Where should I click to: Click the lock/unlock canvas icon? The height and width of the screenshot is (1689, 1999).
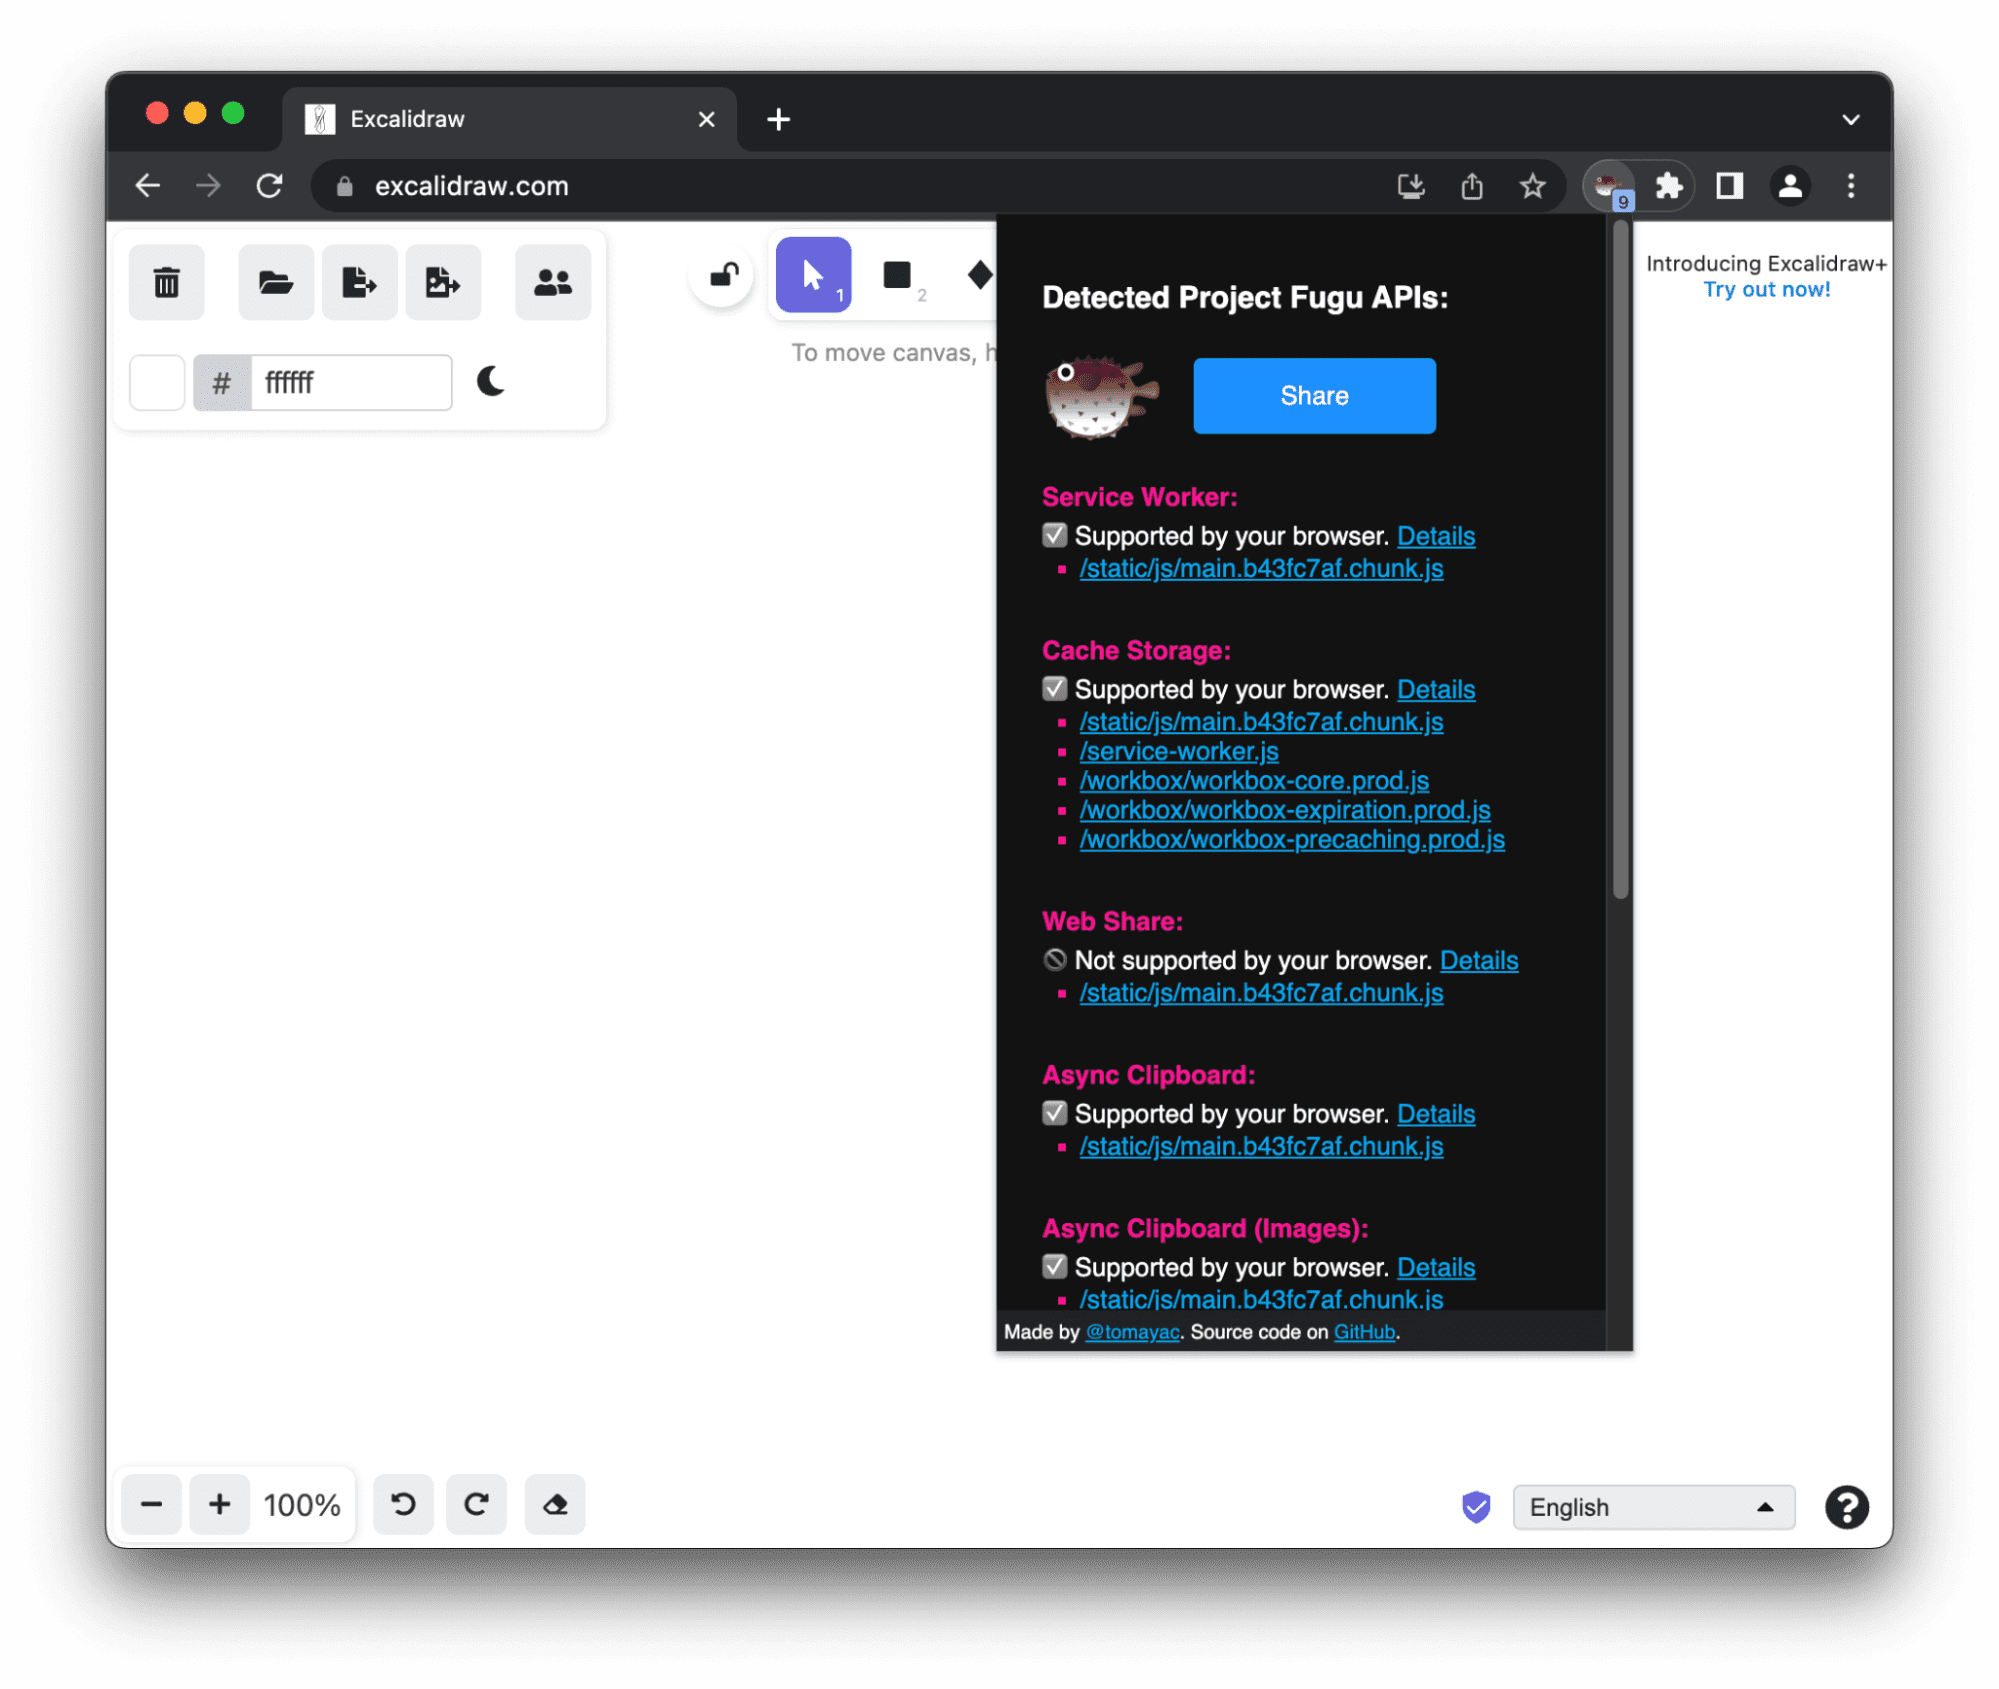click(721, 280)
